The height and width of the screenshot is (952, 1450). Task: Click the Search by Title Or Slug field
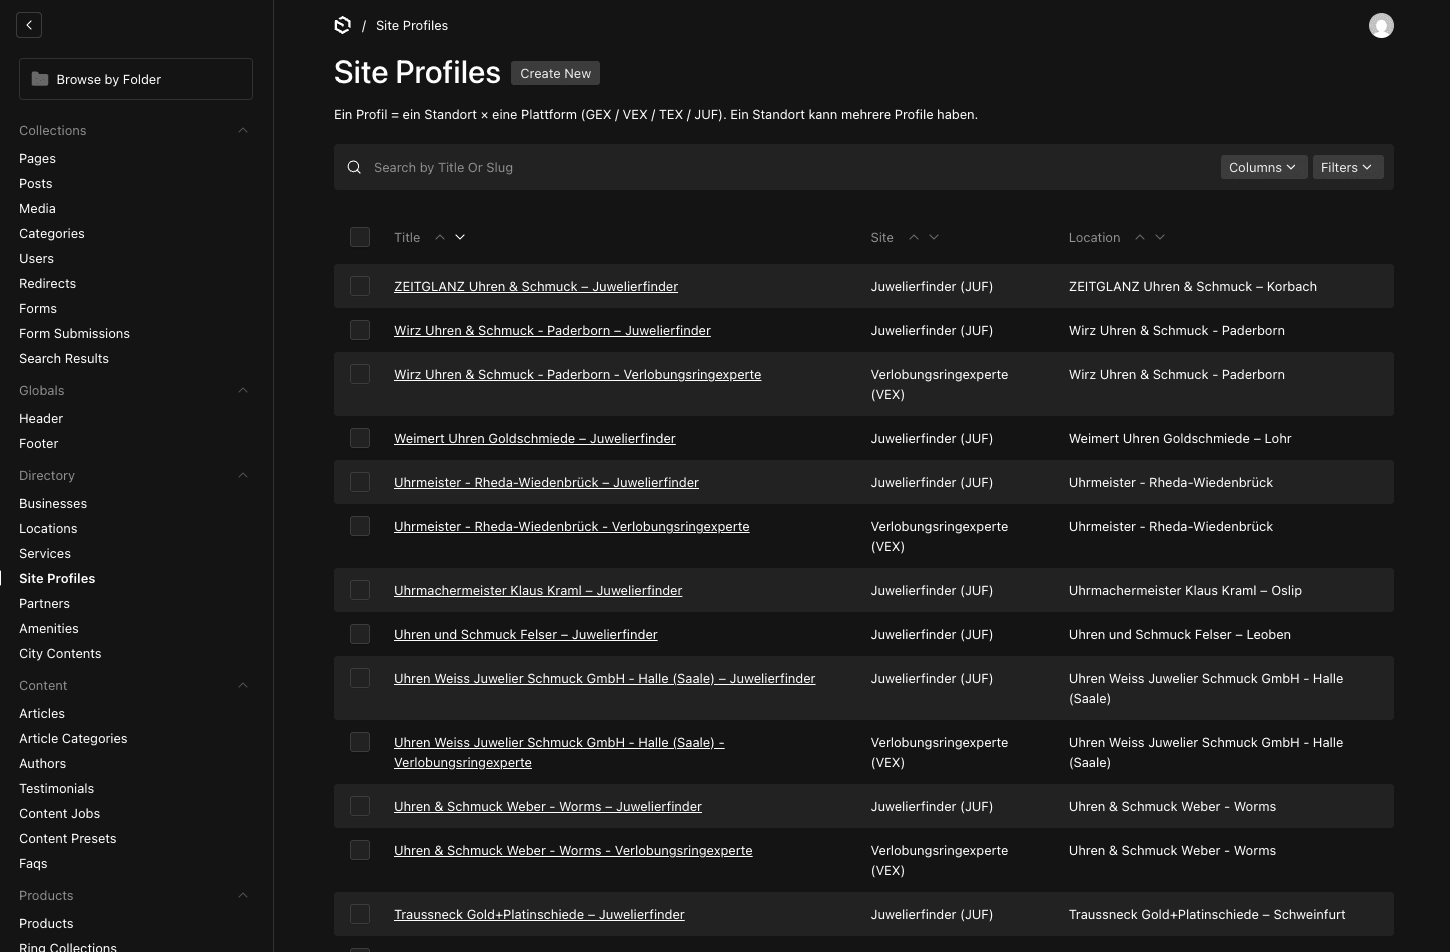790,167
